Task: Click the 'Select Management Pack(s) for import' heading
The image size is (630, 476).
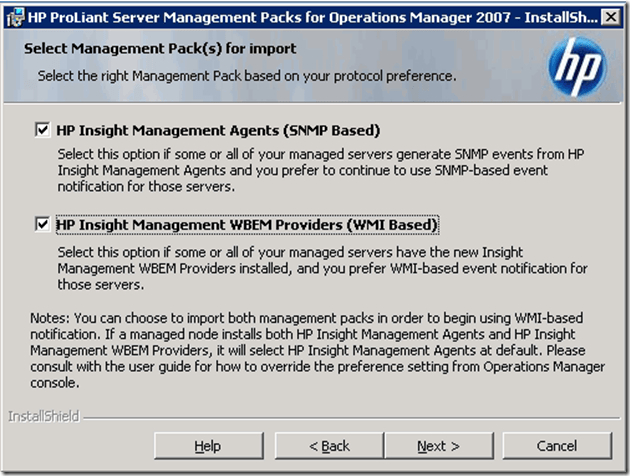Action: tap(160, 48)
